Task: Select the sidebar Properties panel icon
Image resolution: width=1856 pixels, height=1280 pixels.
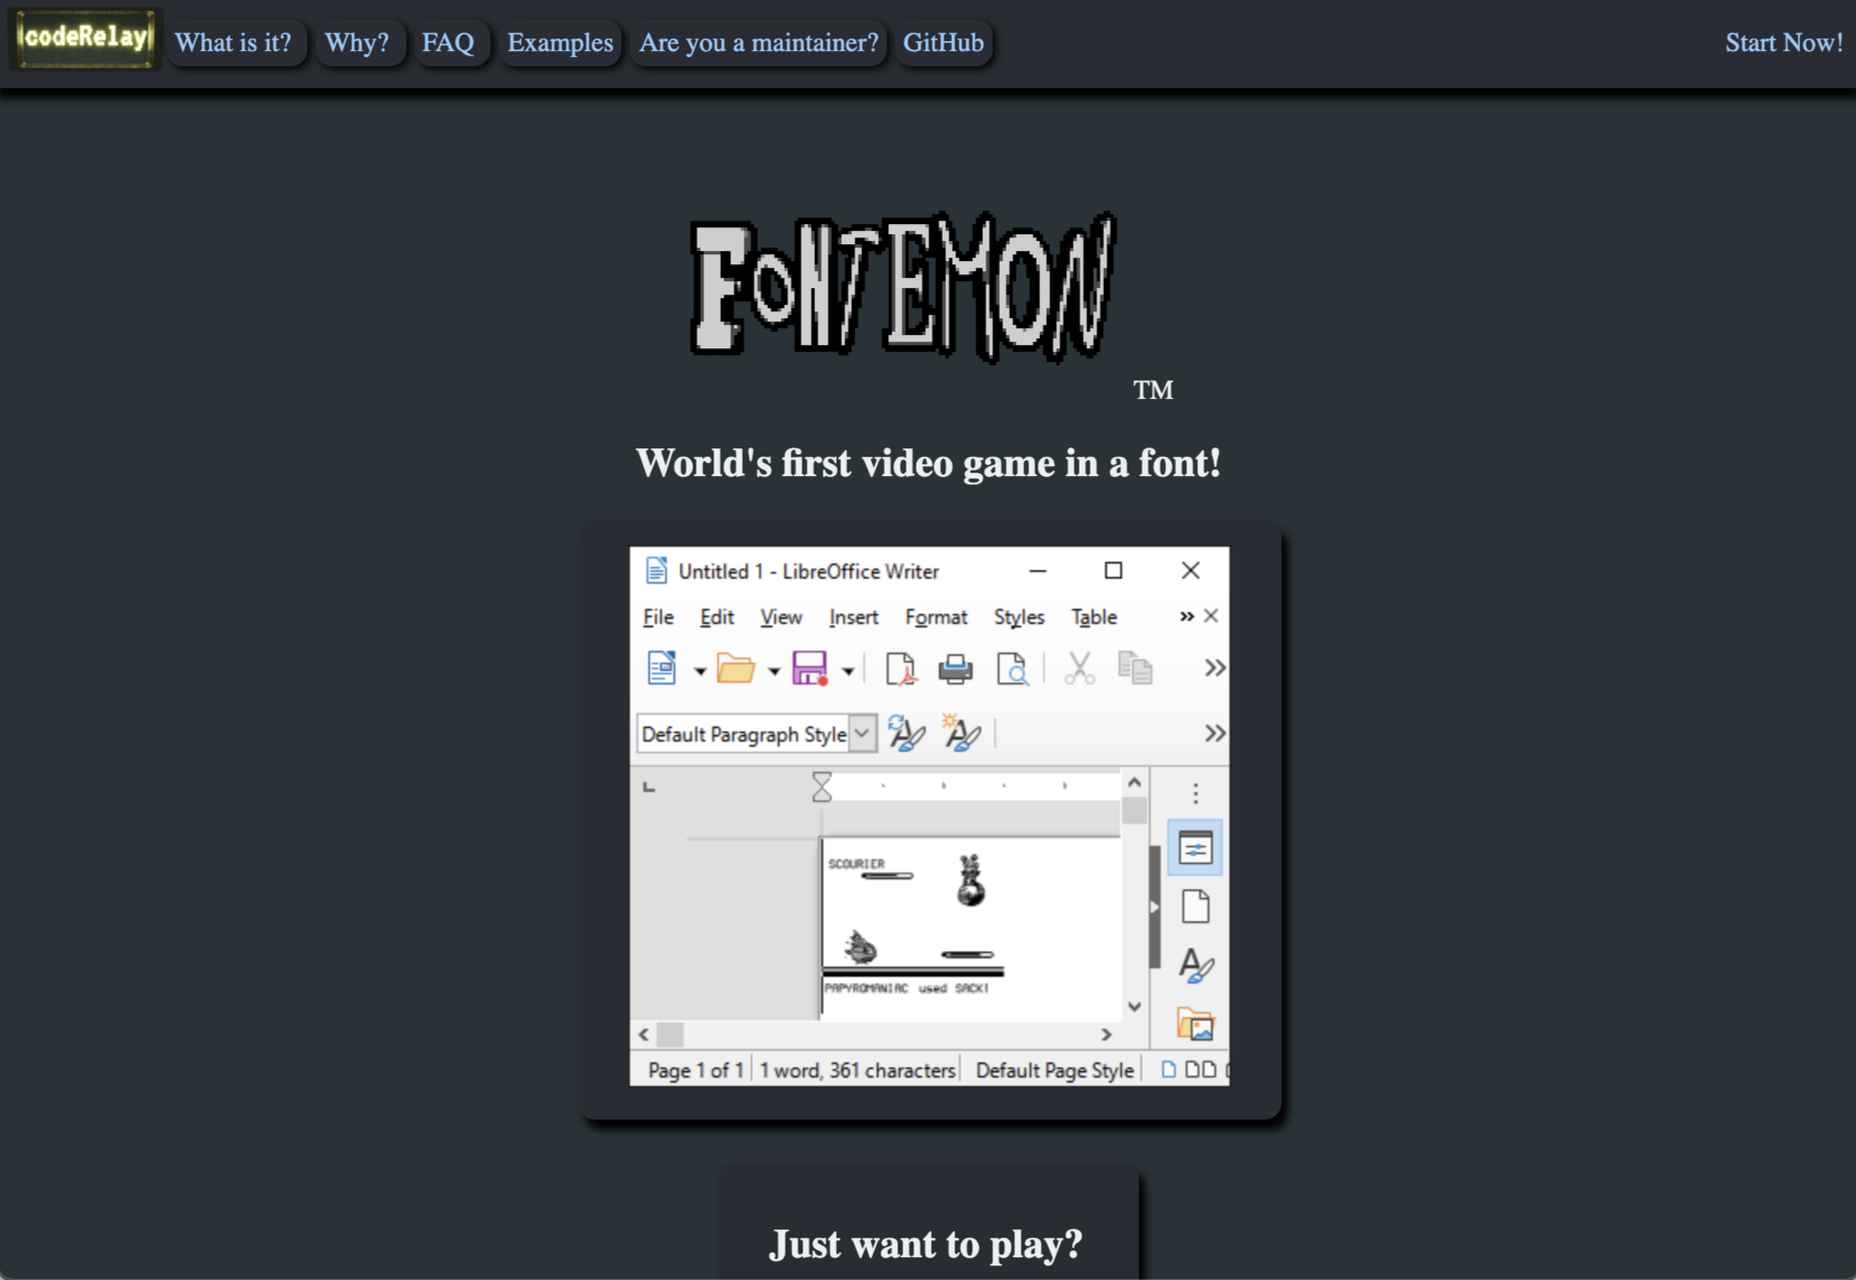Action: coord(1195,848)
